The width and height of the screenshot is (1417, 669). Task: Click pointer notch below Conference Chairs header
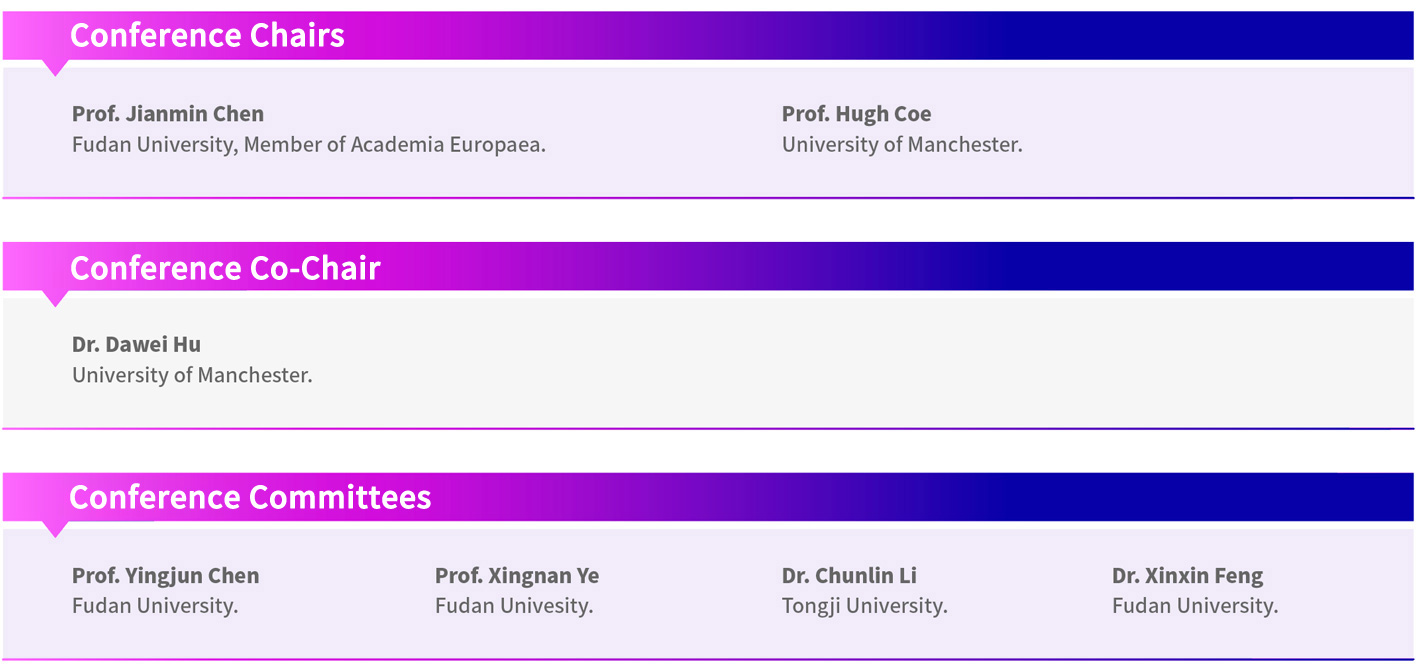point(56,68)
